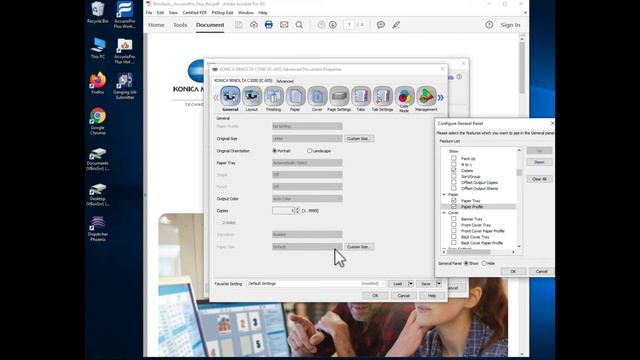Viewport: 640px width, 360px height.
Task: Open the Acrobat Edit menu
Action: coord(160,13)
